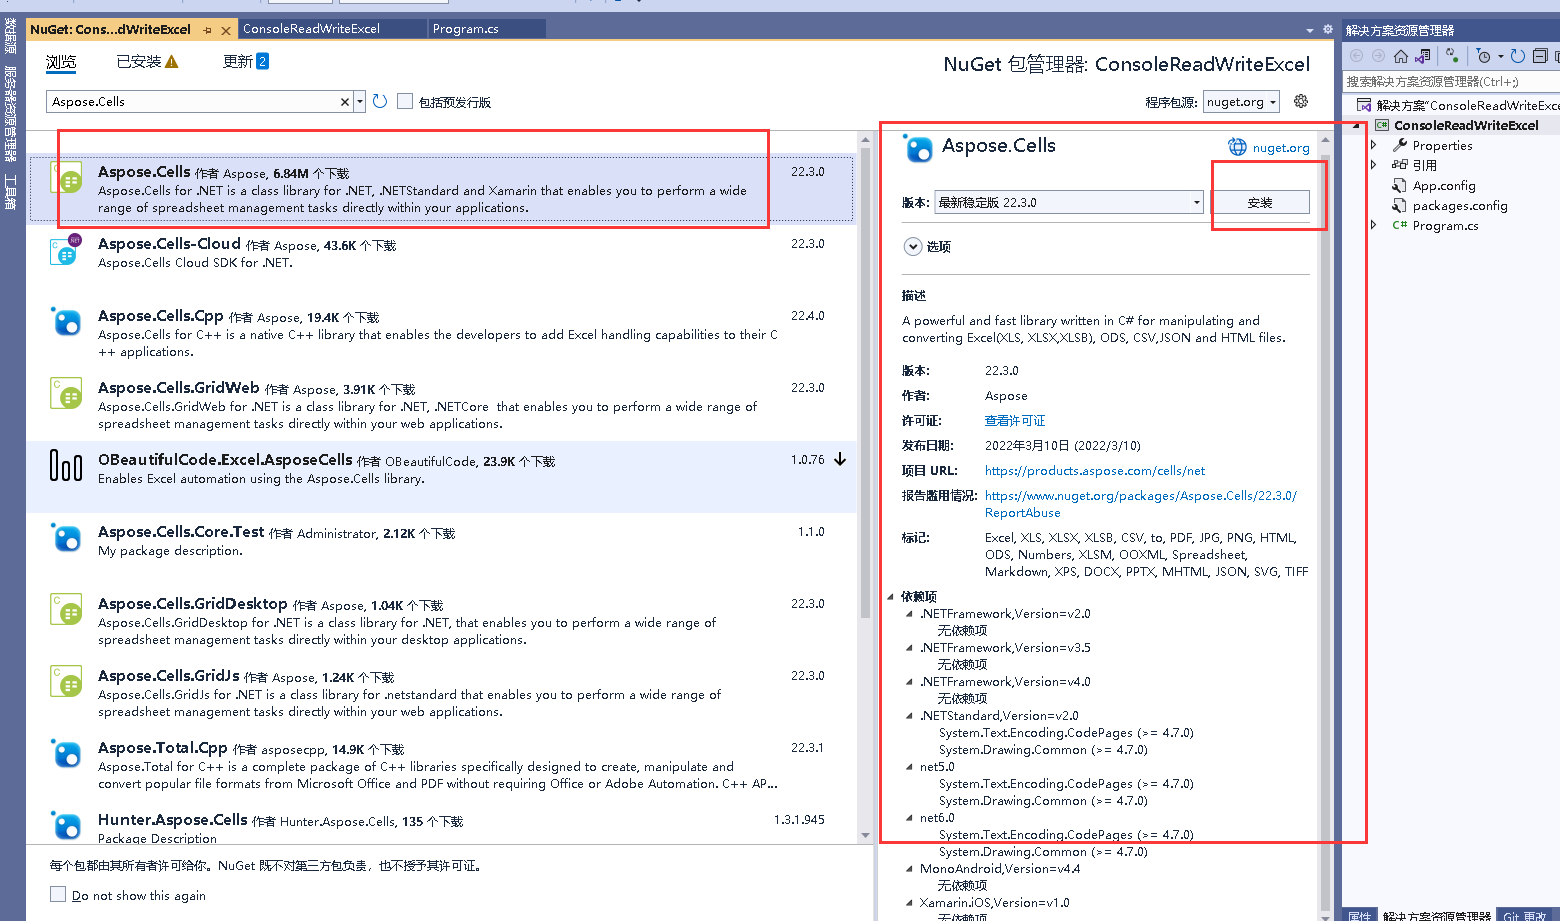
Task: Open the 查看许可证 license link
Action: [x=1015, y=421]
